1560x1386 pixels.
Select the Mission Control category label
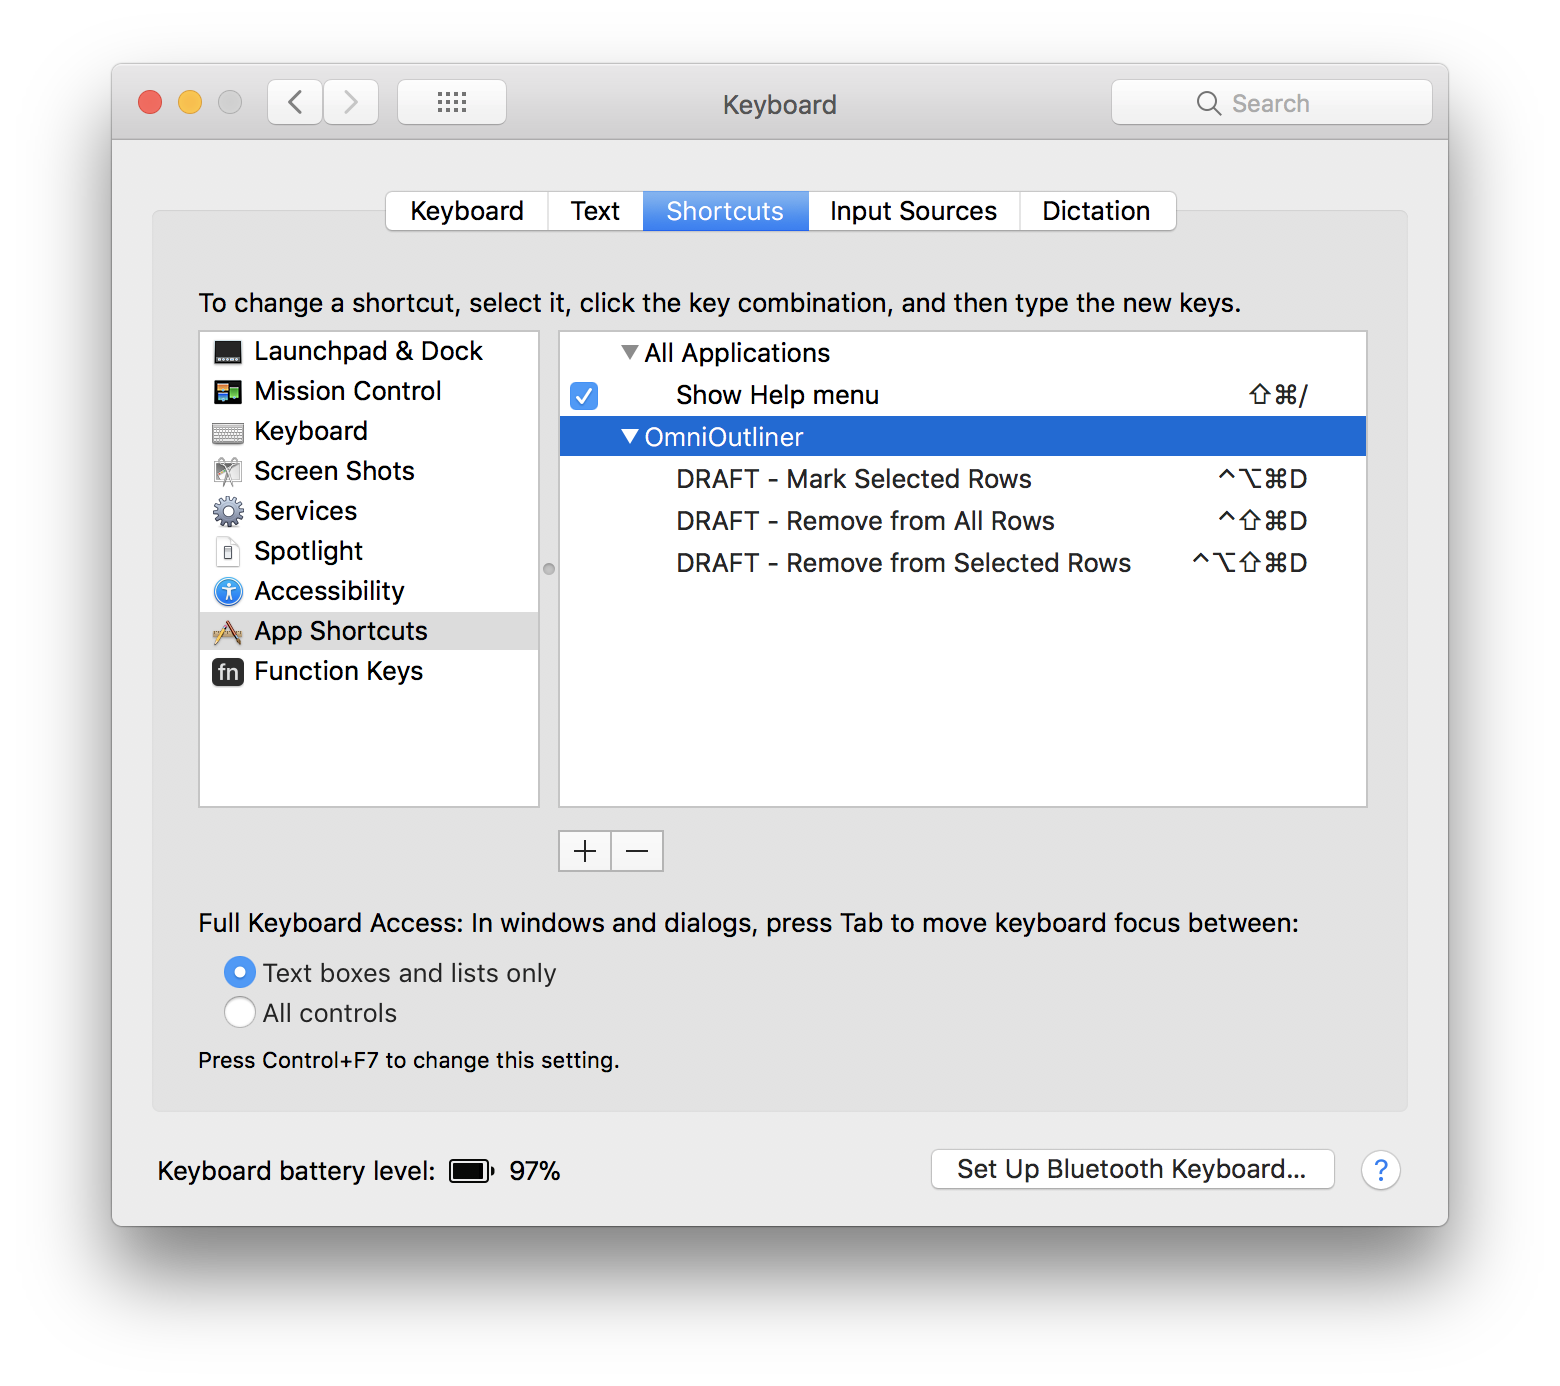(x=348, y=391)
